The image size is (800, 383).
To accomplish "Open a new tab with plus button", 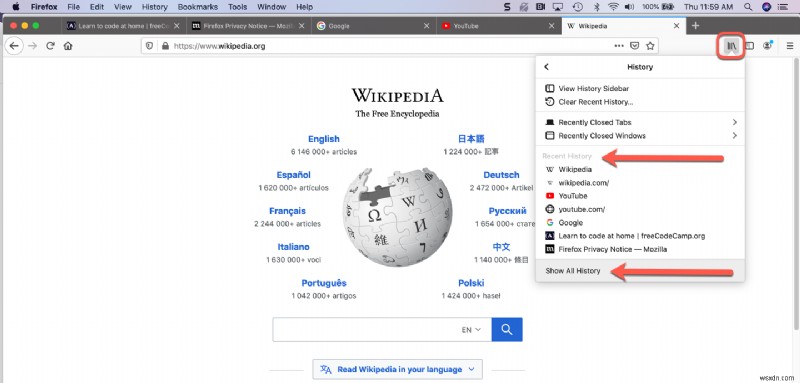I will (x=695, y=25).
